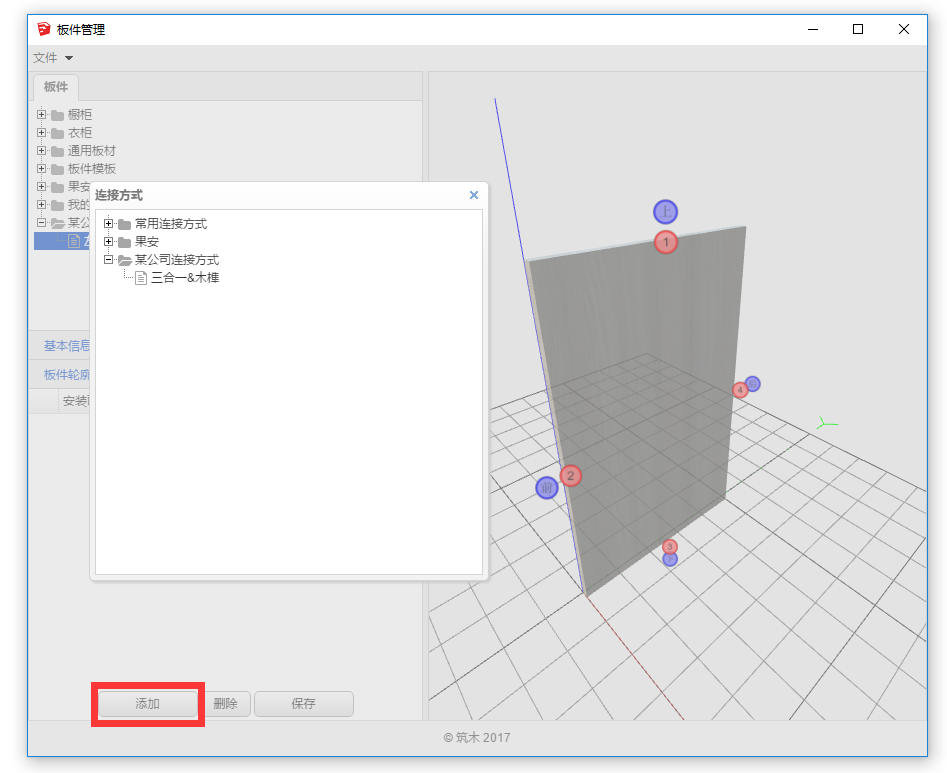Select the 通用板材 folder in tree
947x773 pixels.
click(x=91, y=151)
